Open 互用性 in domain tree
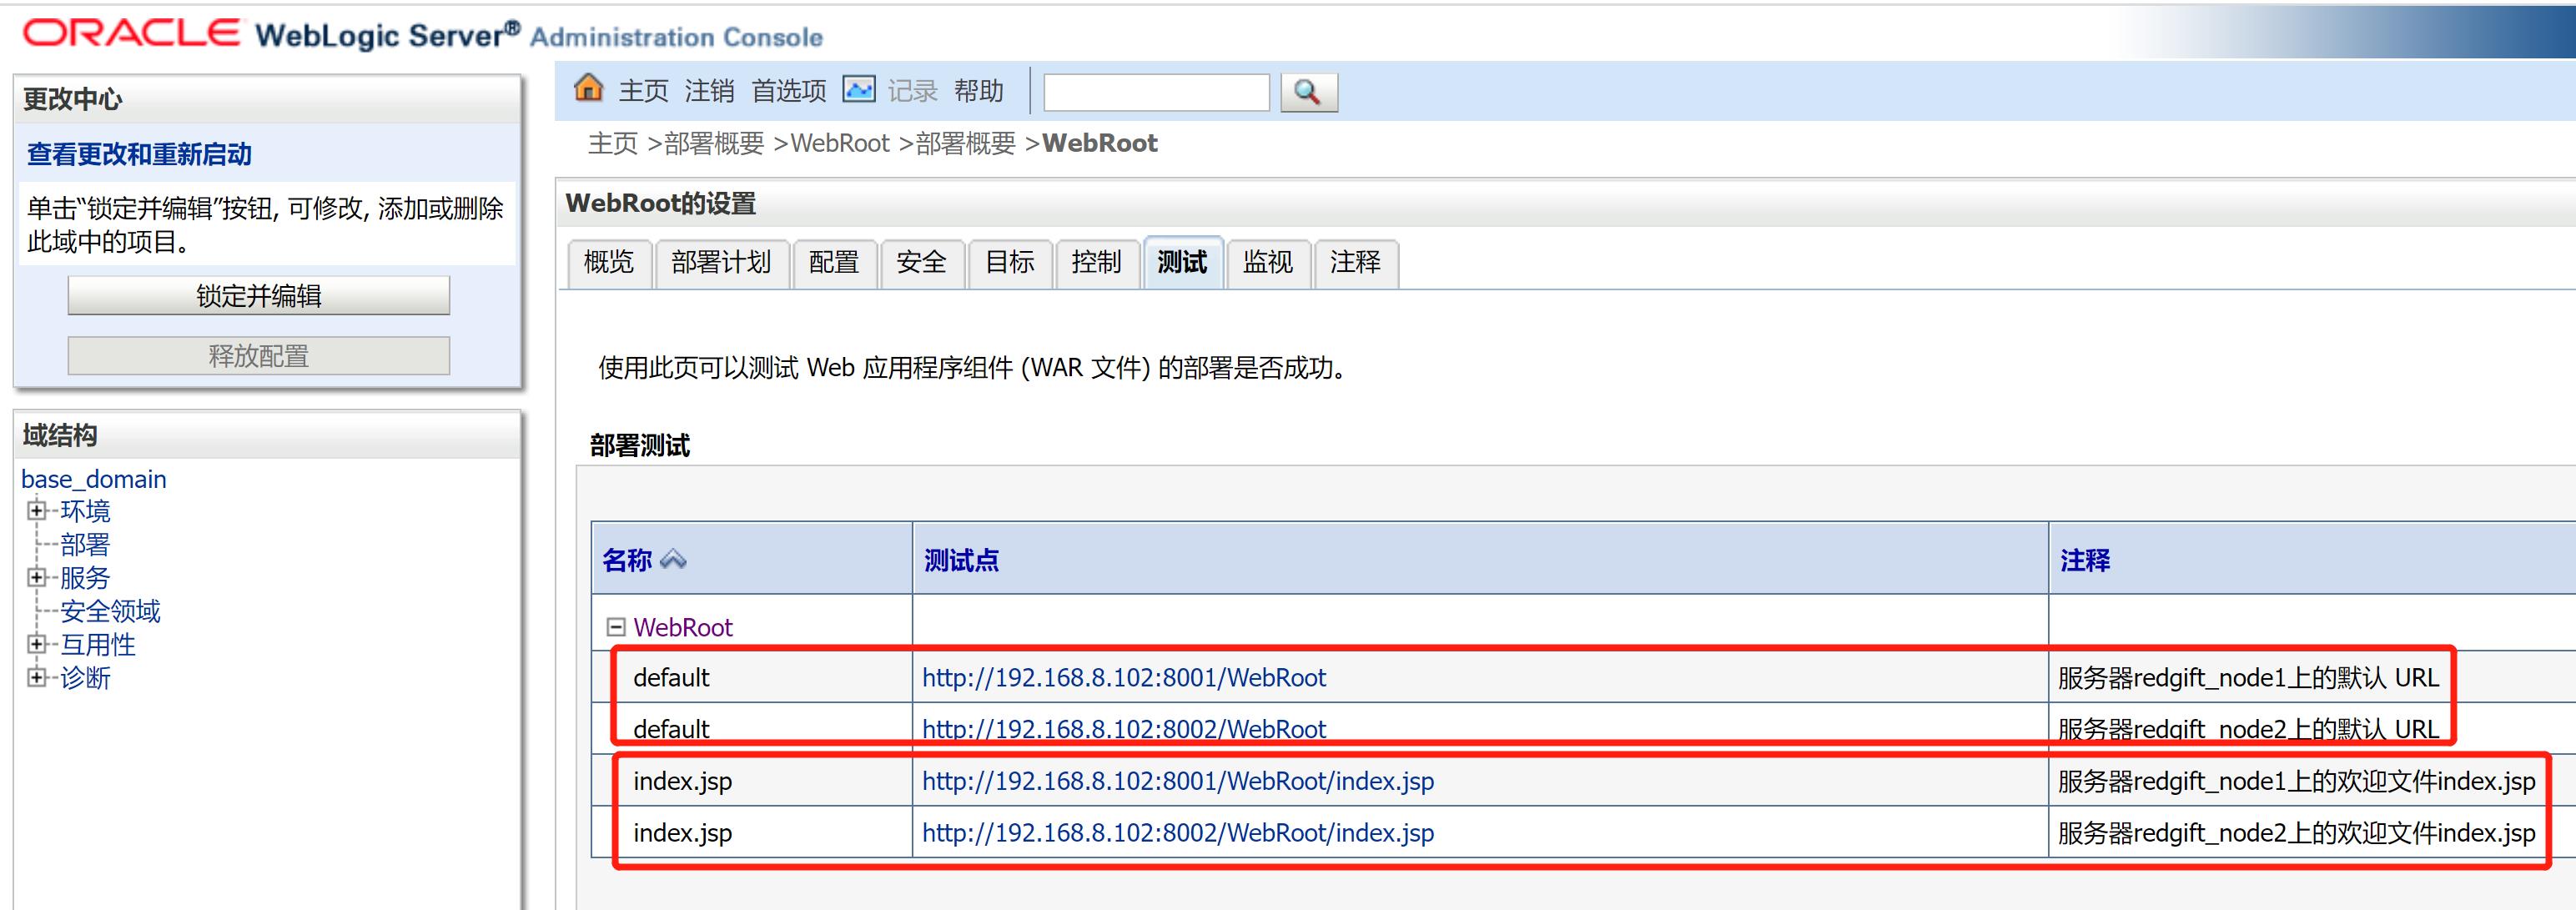Screen dimensions: 2576x910 pyautogui.click(x=98, y=645)
